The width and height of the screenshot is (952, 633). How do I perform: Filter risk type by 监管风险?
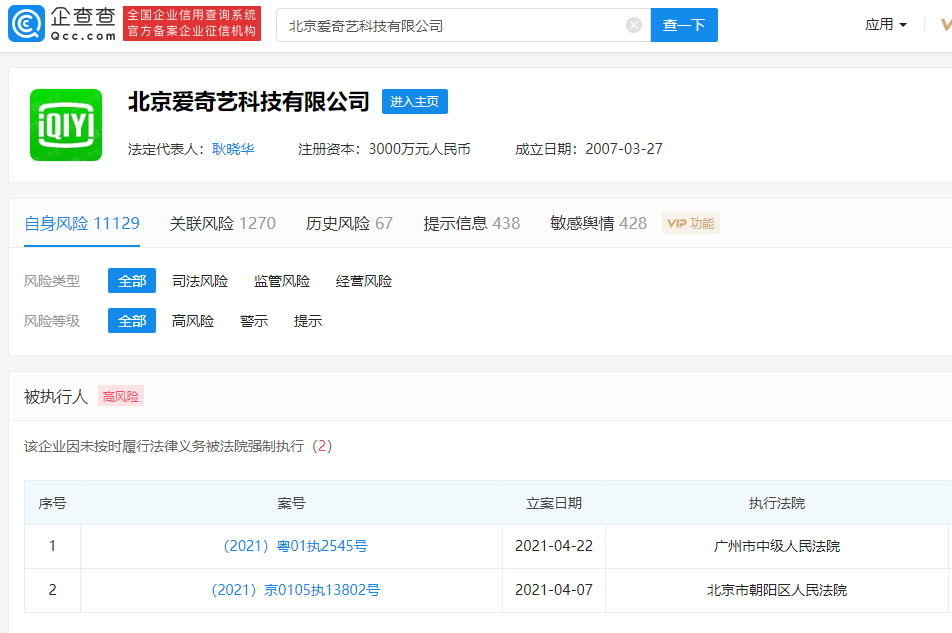[x=282, y=281]
